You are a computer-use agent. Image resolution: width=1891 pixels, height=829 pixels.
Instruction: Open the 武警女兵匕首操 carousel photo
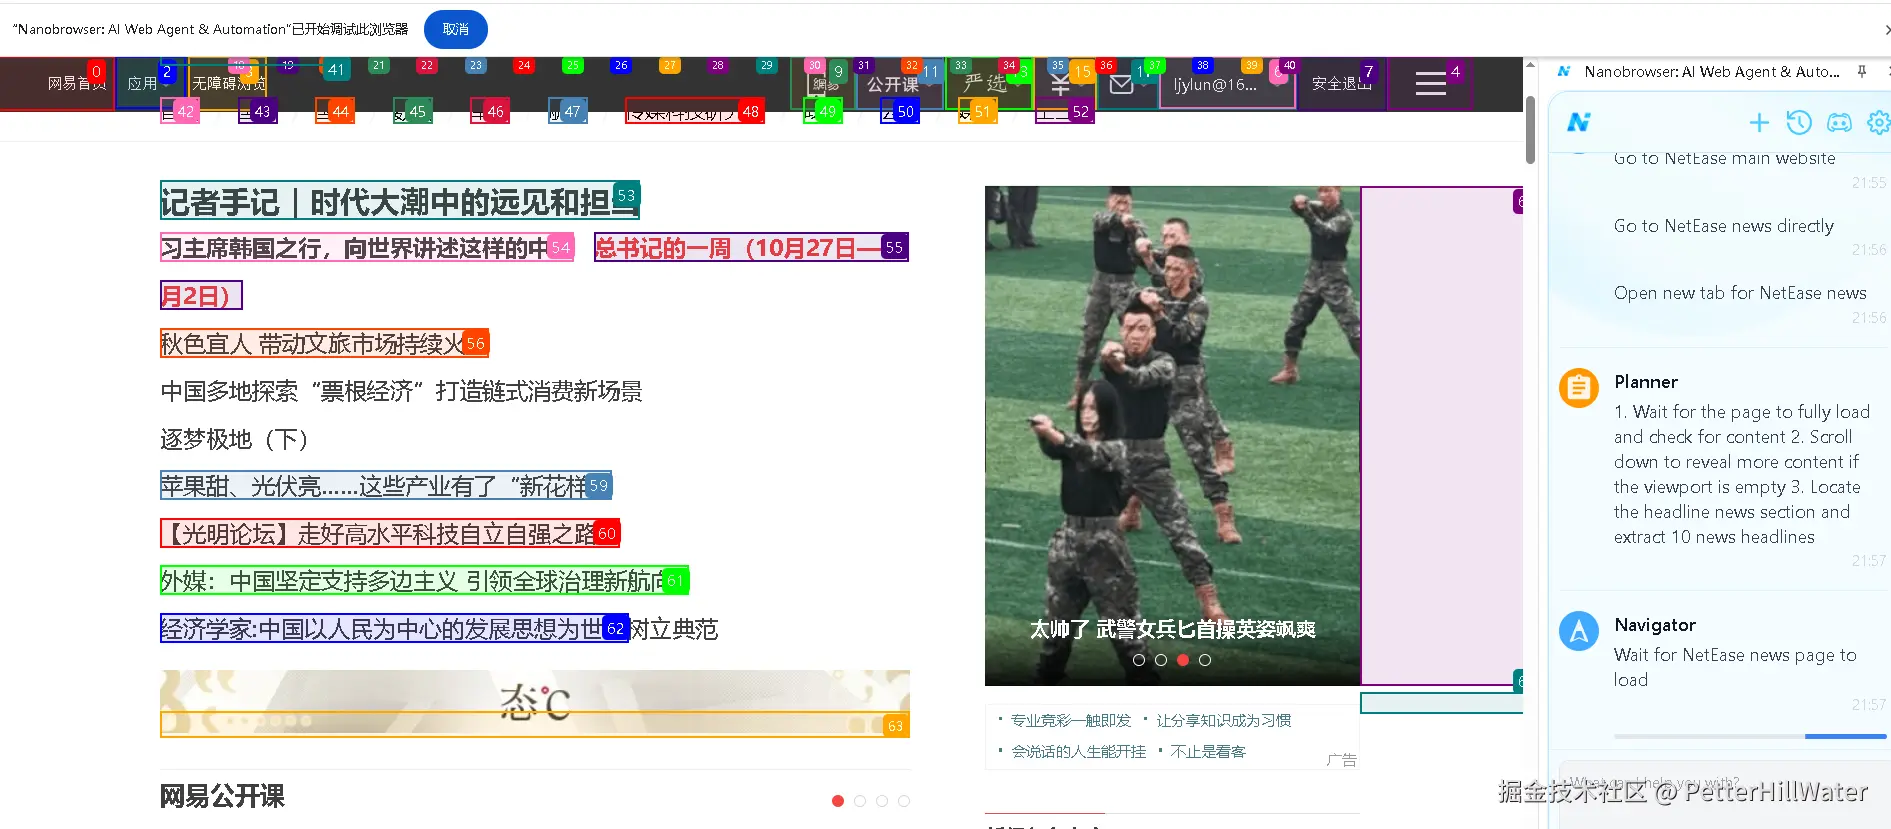pyautogui.click(x=1172, y=435)
